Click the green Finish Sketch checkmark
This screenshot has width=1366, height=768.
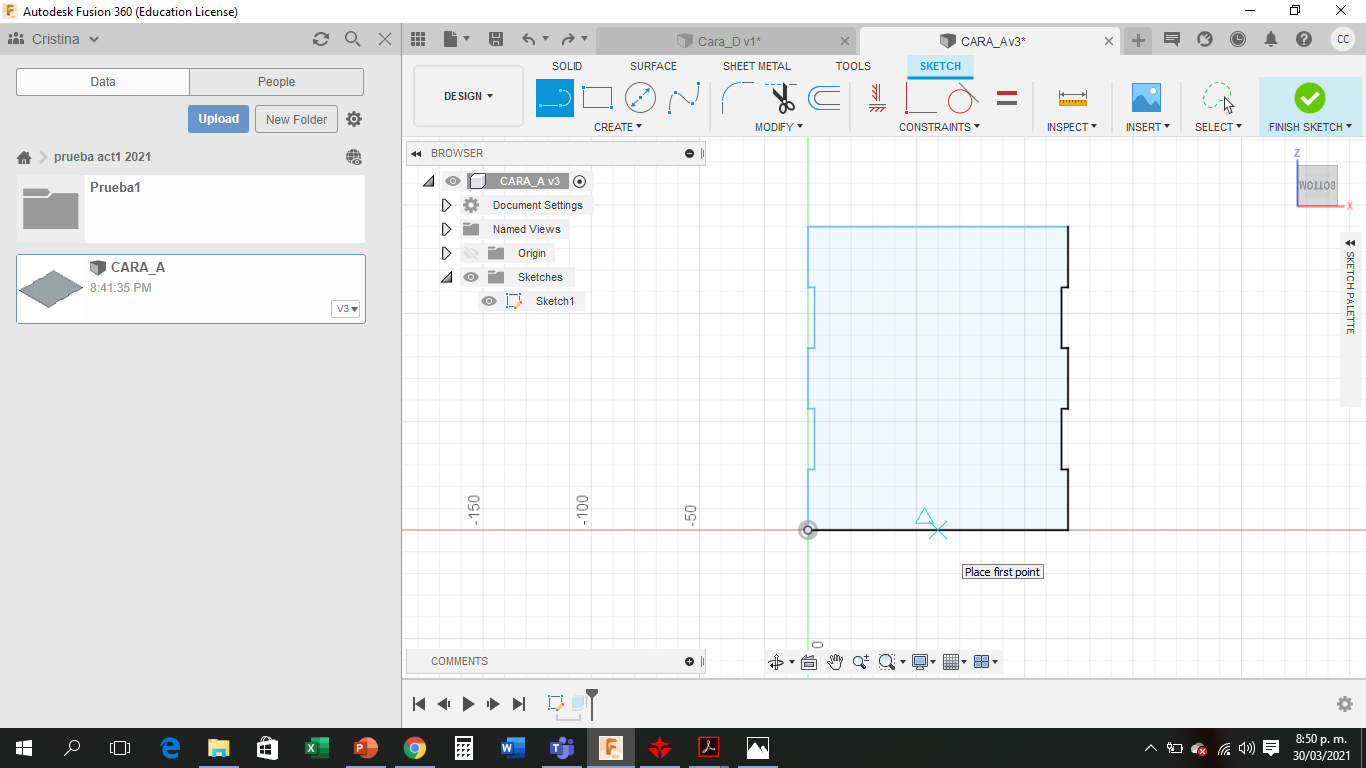[1309, 98]
